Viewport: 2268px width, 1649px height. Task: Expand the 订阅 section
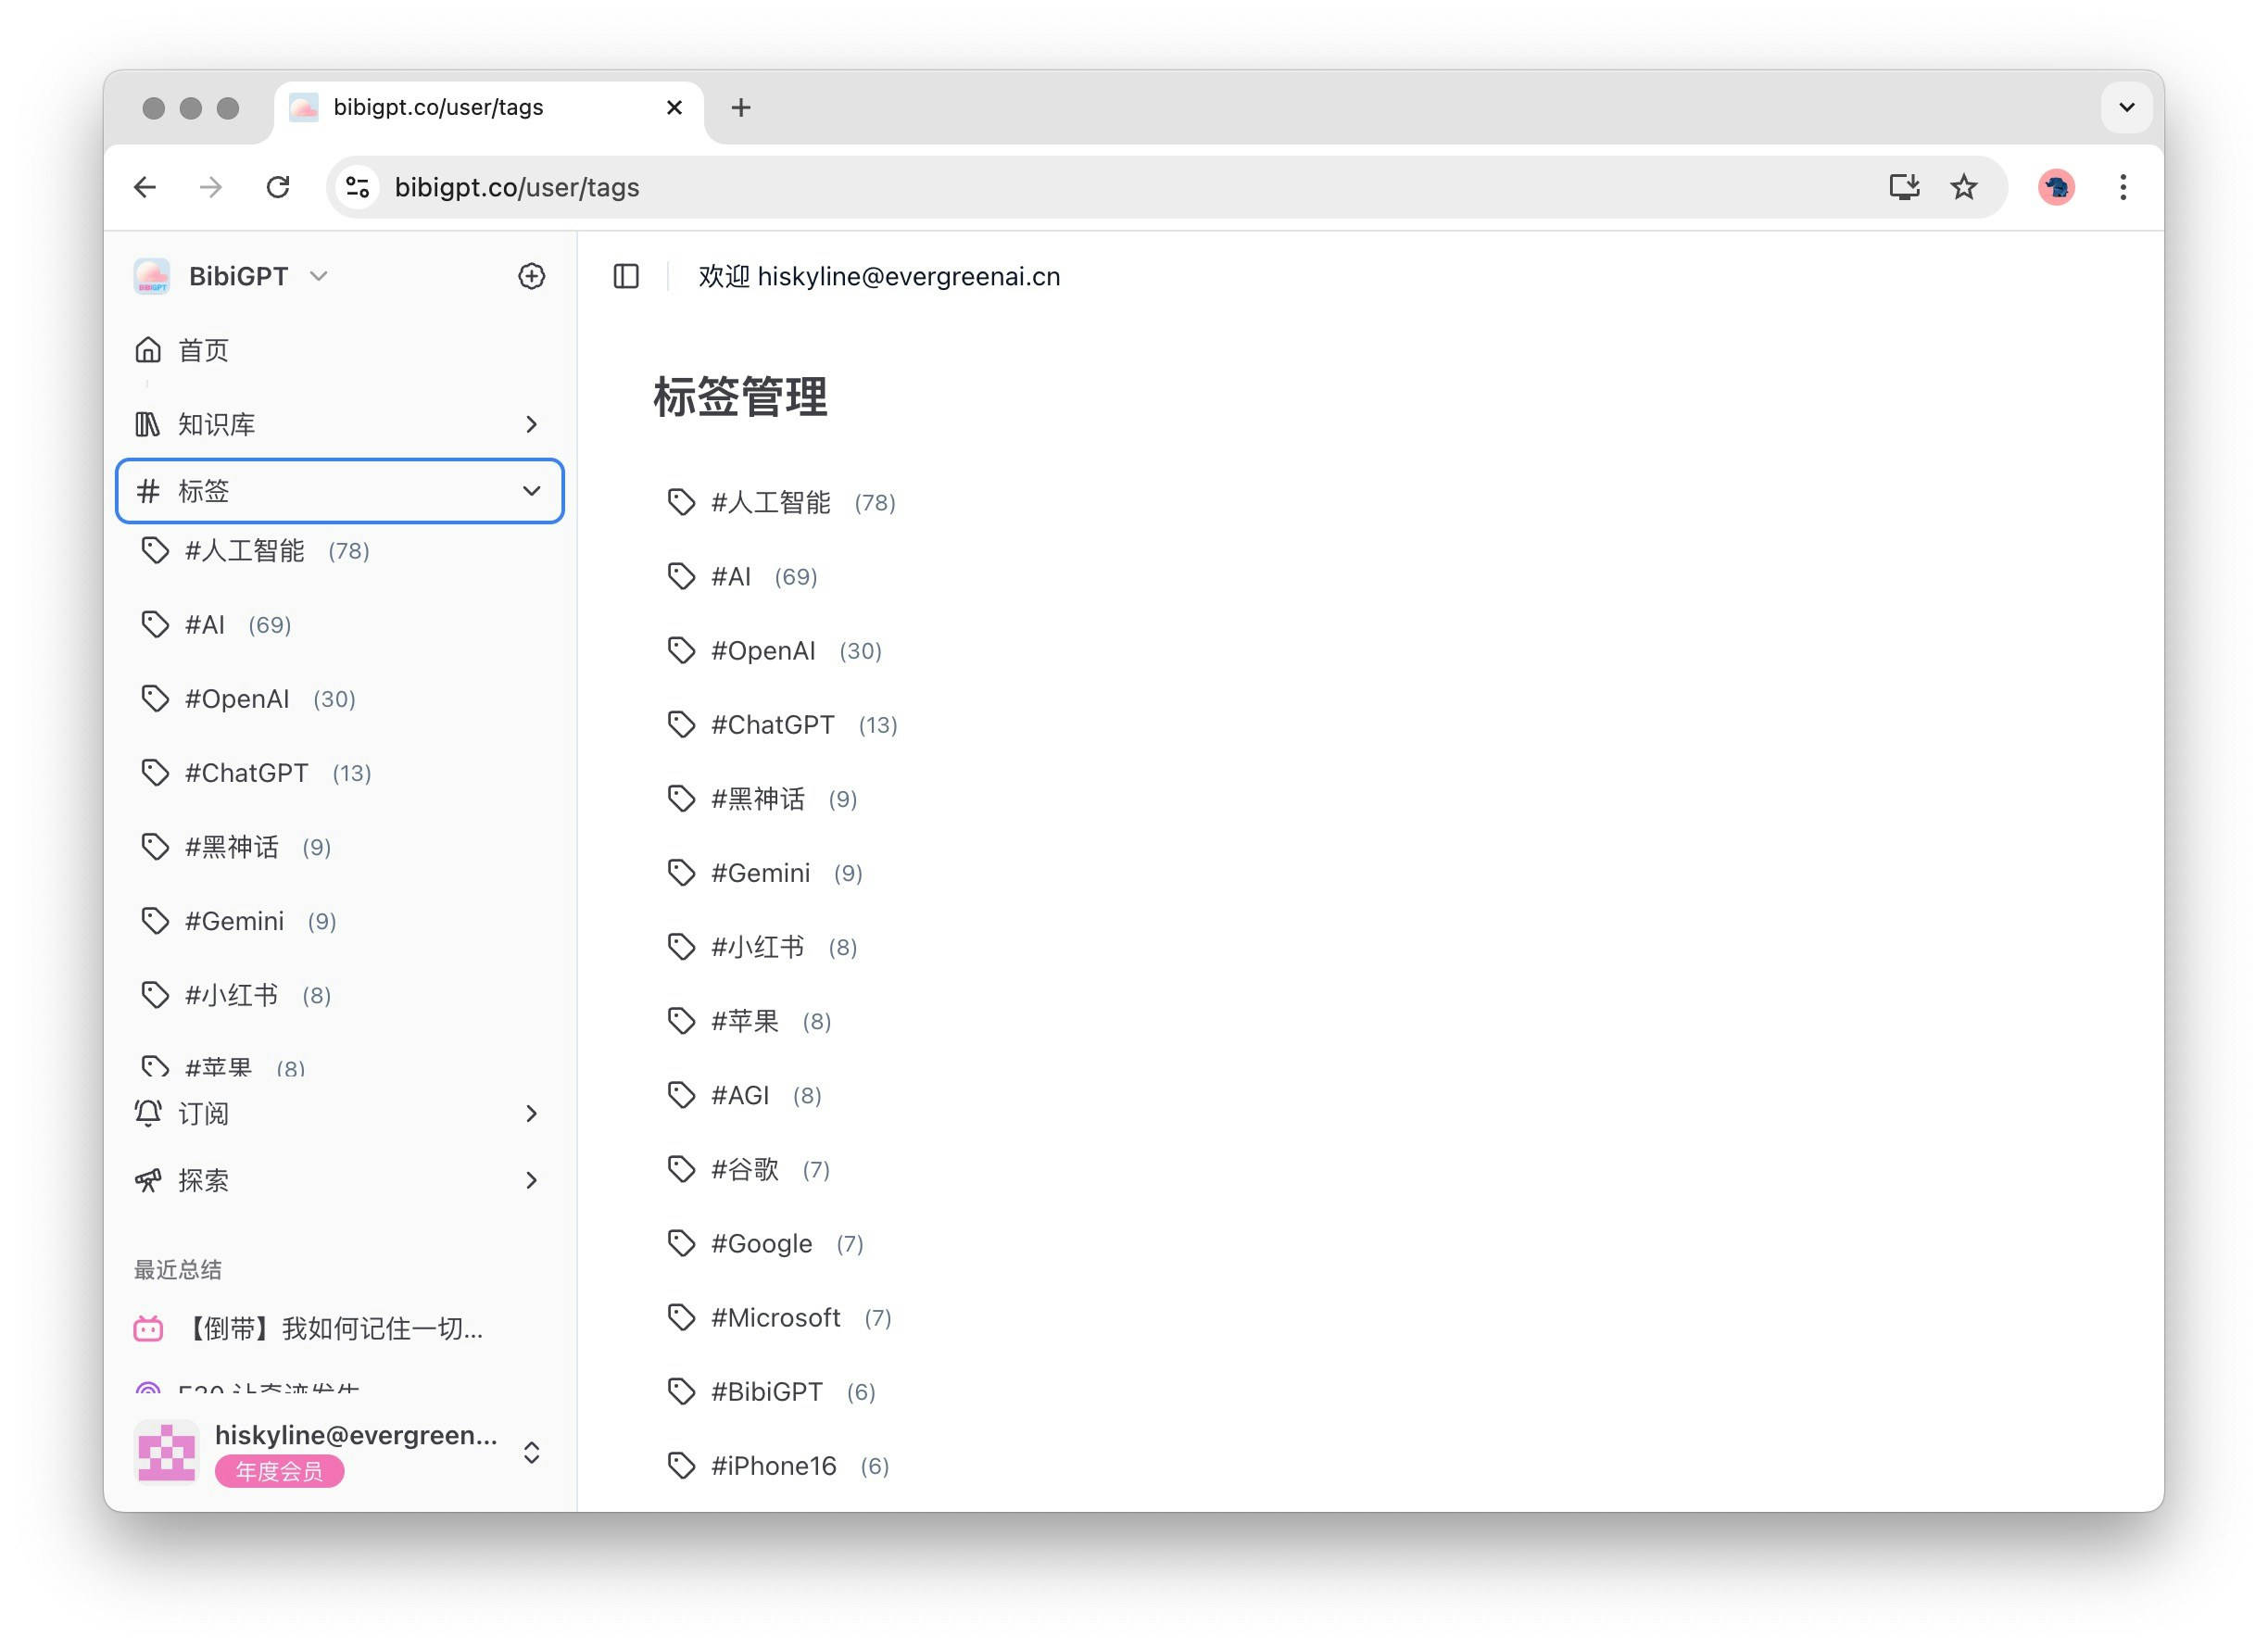[x=531, y=1113]
